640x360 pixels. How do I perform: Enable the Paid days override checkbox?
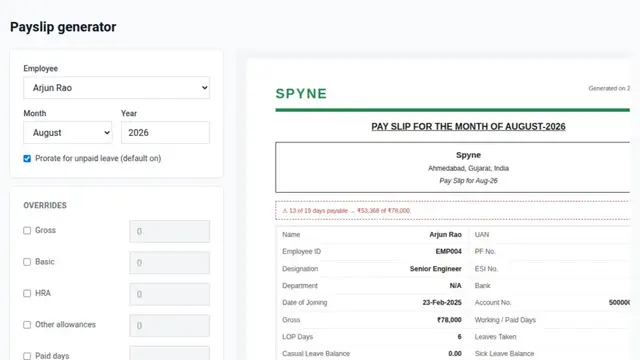27,356
